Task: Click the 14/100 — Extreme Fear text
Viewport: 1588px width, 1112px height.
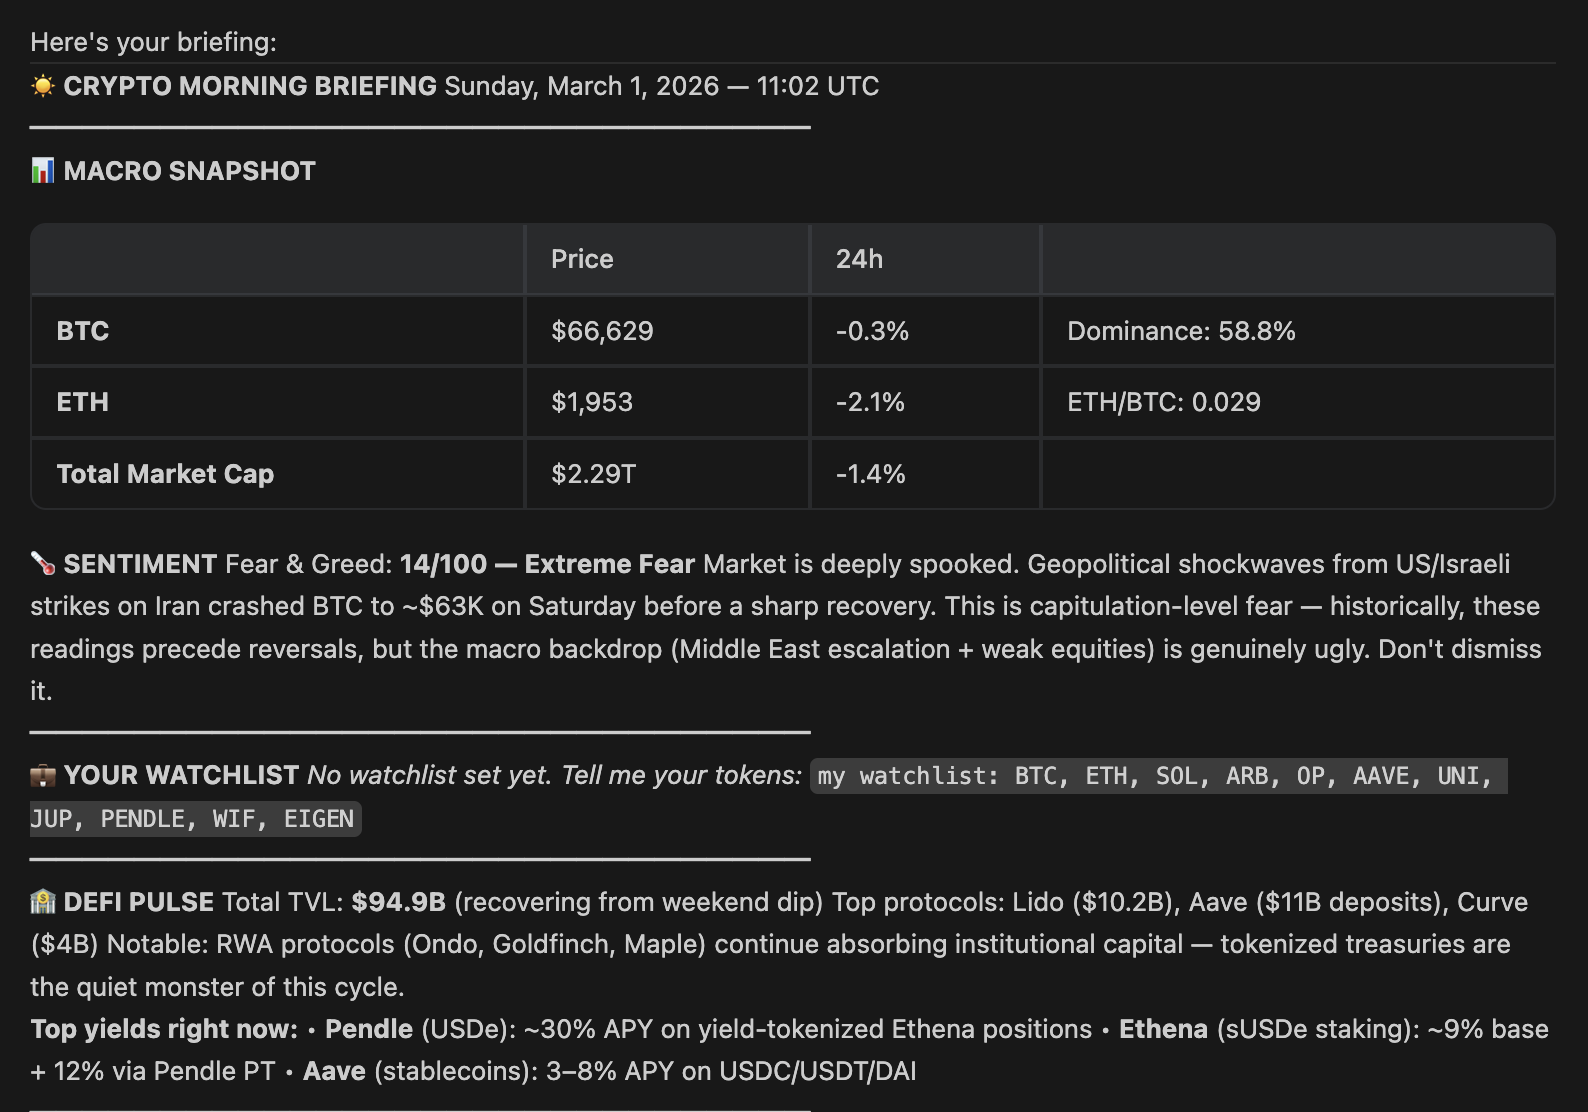Action: (547, 564)
